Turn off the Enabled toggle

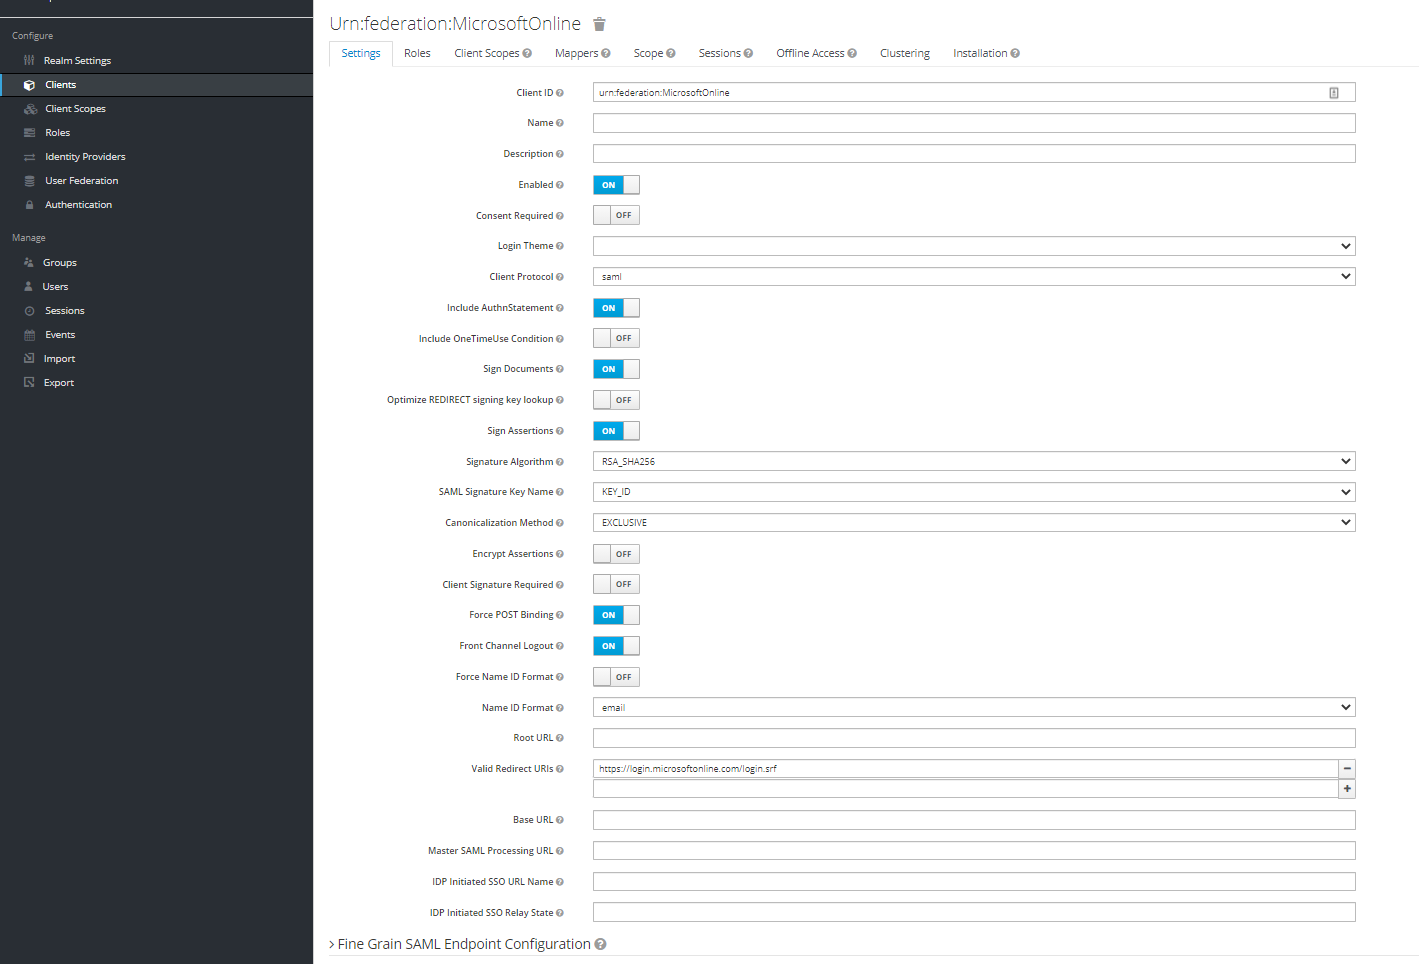[616, 185]
